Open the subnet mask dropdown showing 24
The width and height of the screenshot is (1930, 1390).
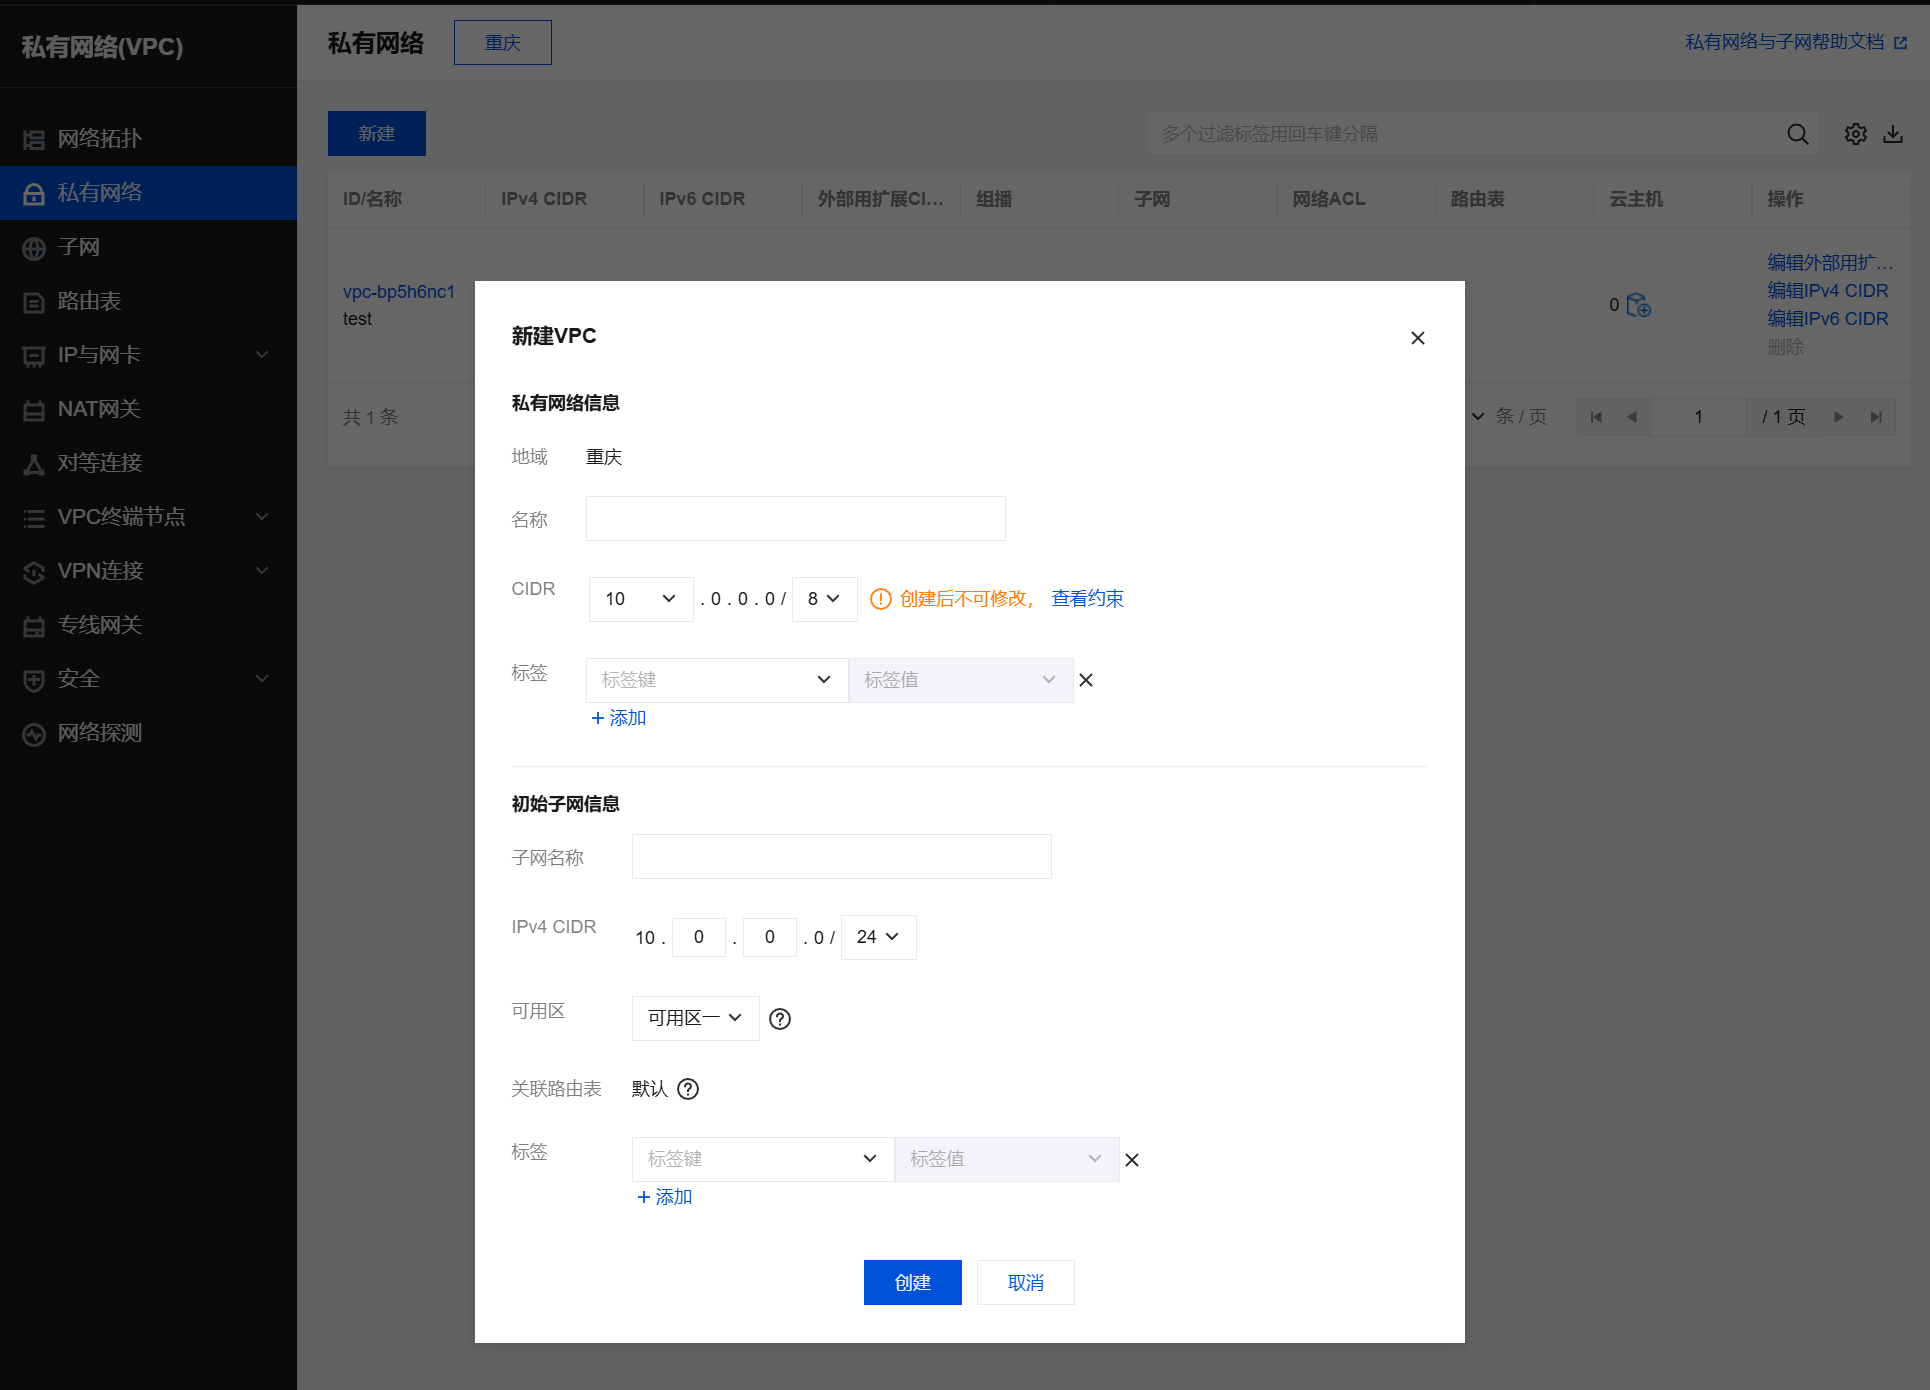tap(878, 937)
